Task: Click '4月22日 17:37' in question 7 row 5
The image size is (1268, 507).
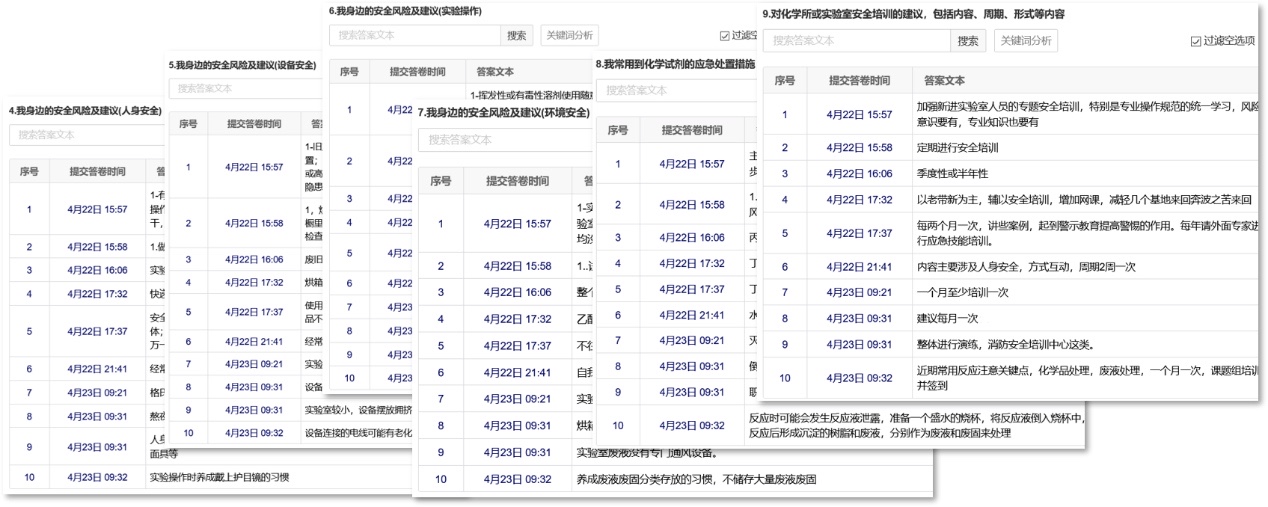Action: point(517,346)
